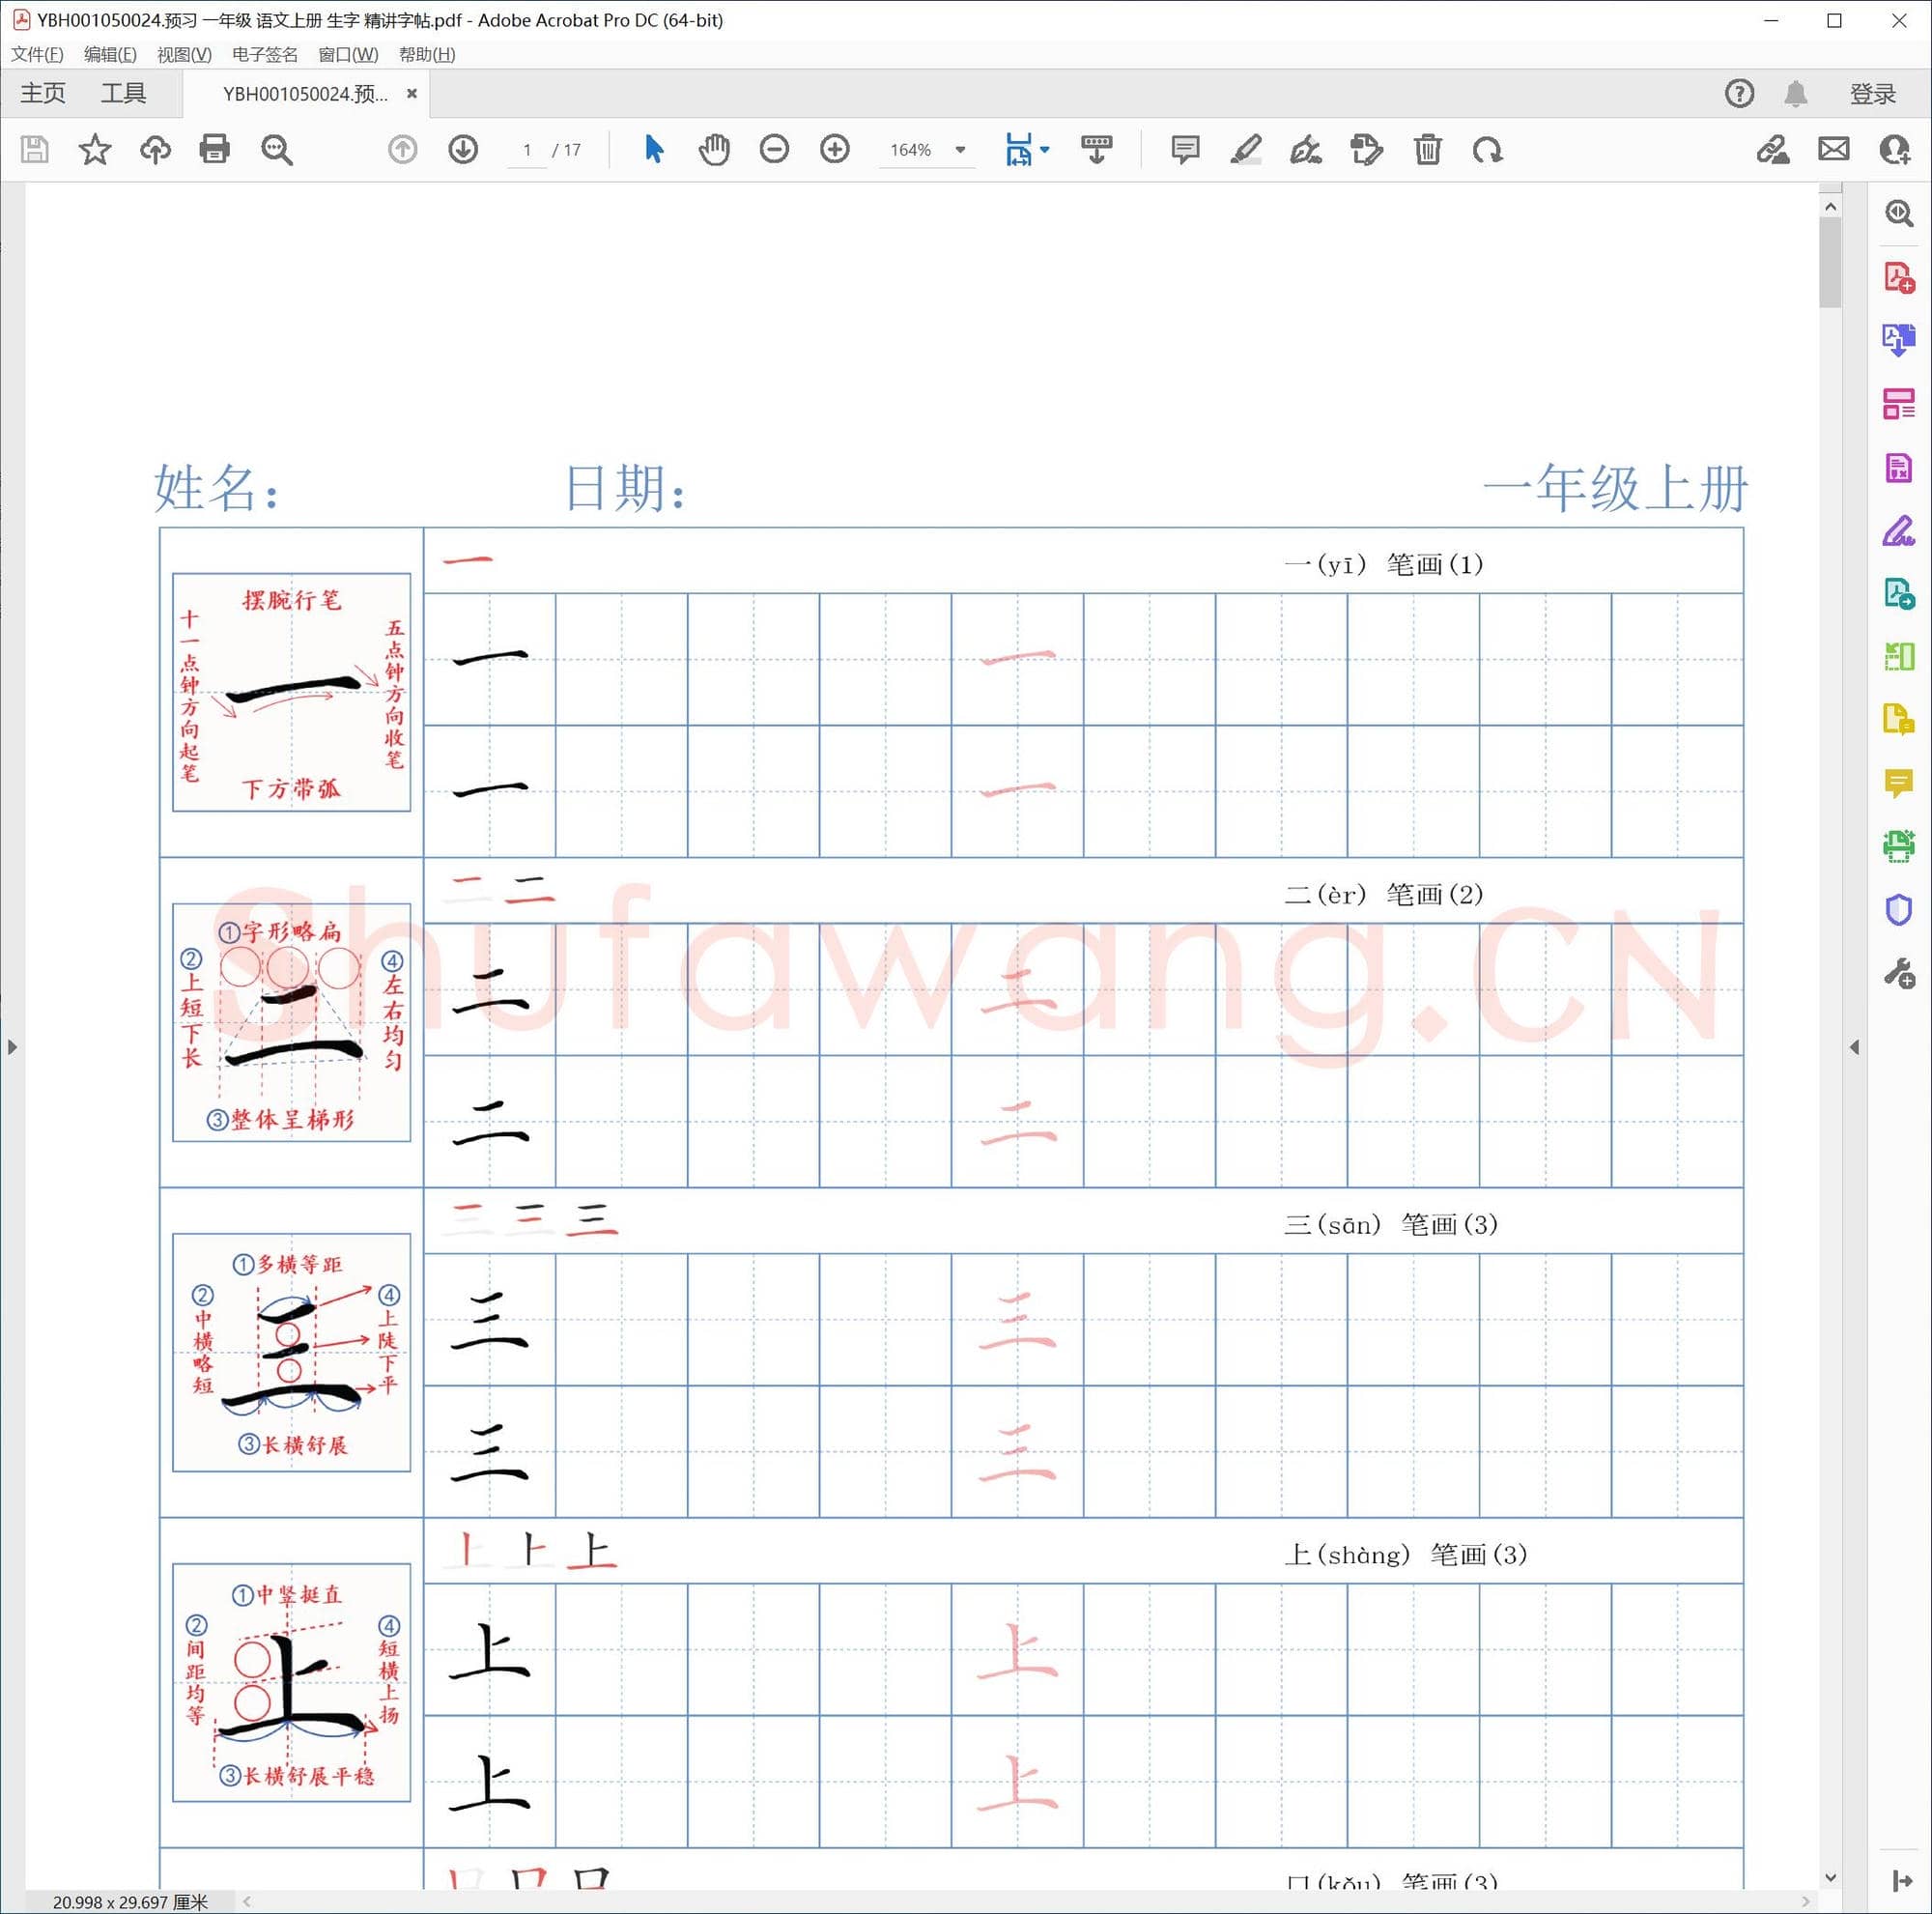1932x1914 pixels.
Task: Open the Export PDF panel tool
Action: 1898,340
